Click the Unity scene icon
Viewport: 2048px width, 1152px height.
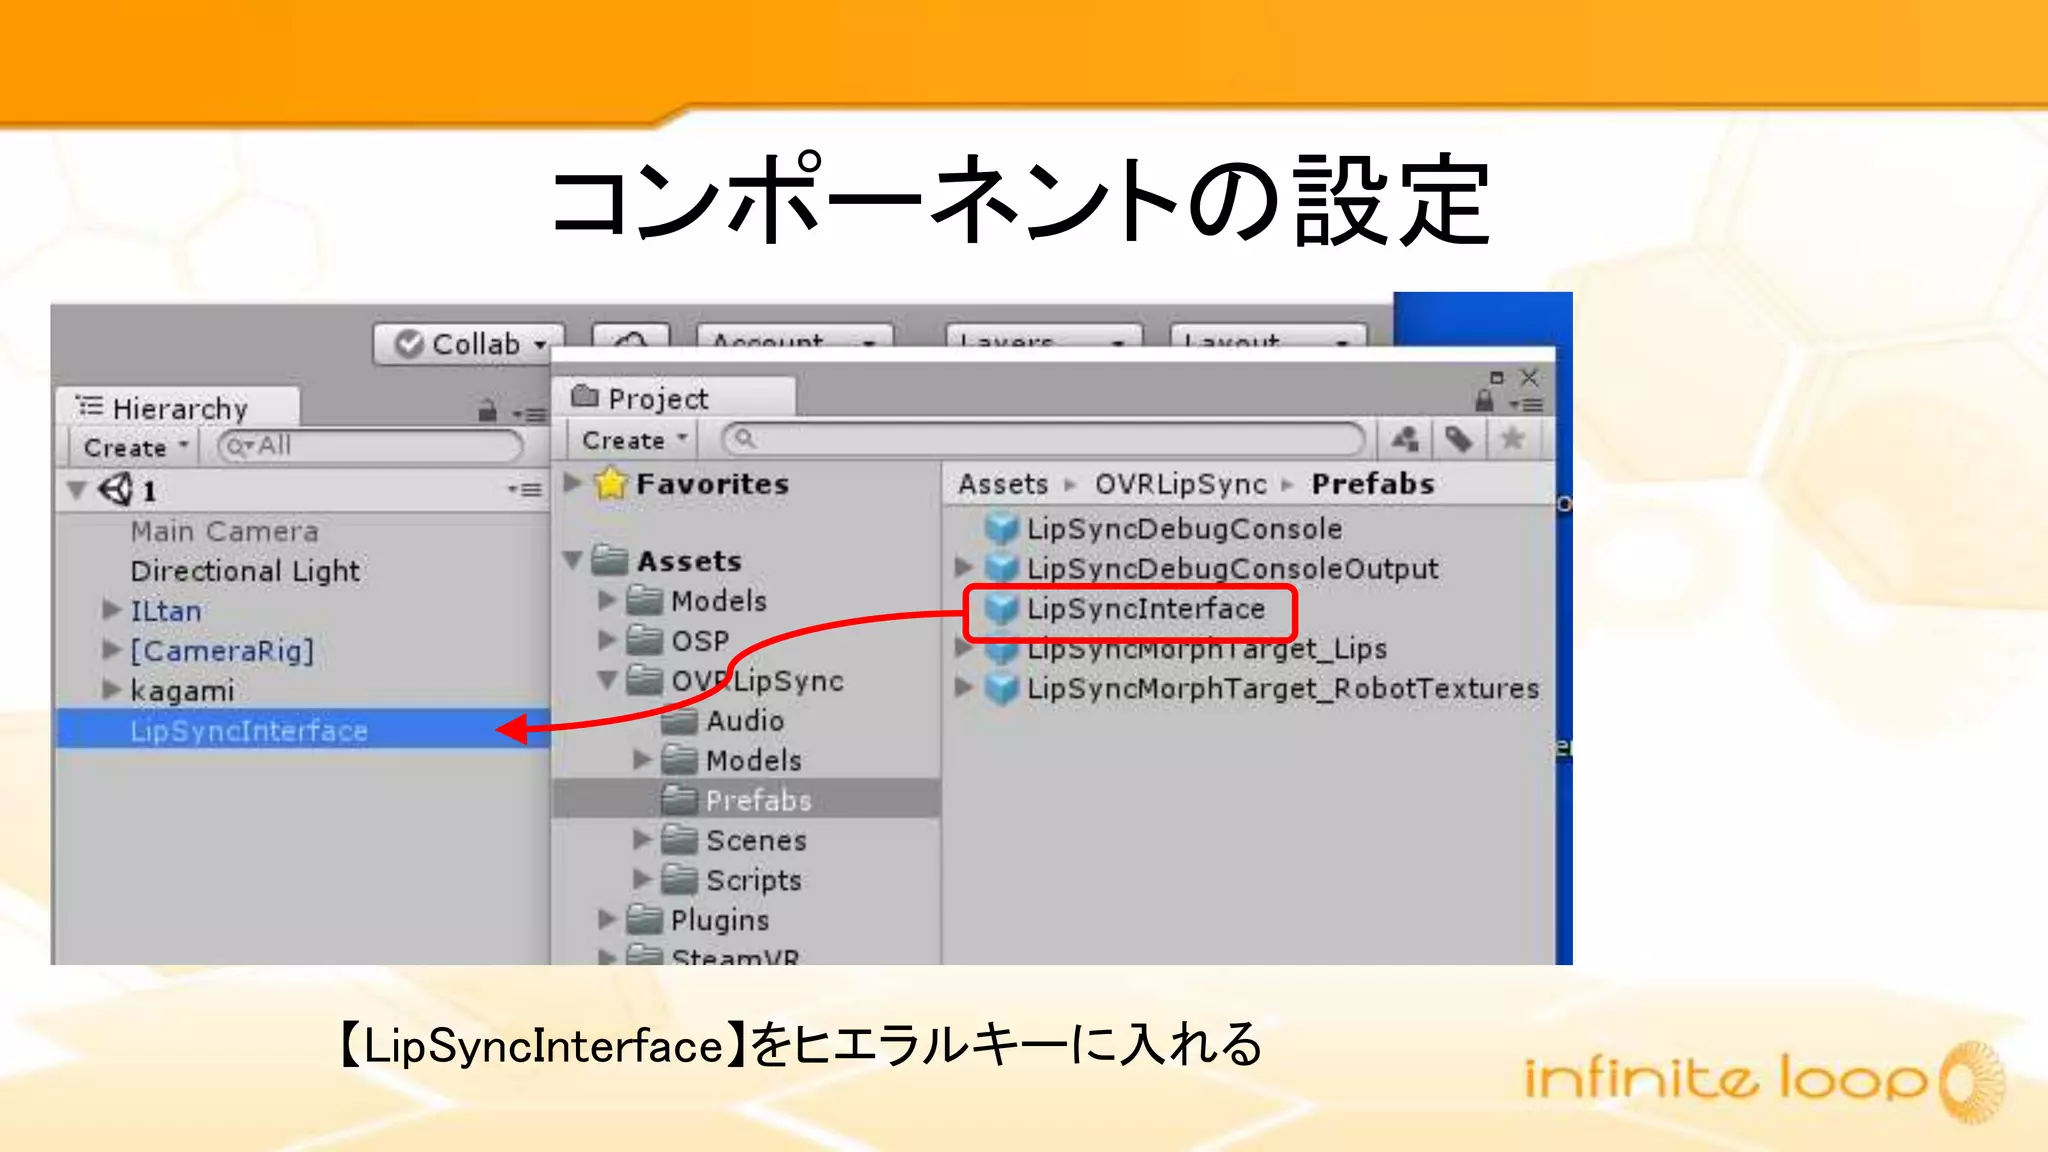115,489
